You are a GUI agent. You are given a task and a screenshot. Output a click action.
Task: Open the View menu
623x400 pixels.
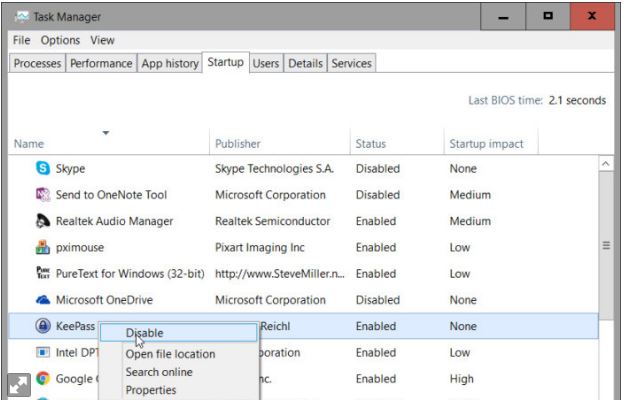point(102,40)
